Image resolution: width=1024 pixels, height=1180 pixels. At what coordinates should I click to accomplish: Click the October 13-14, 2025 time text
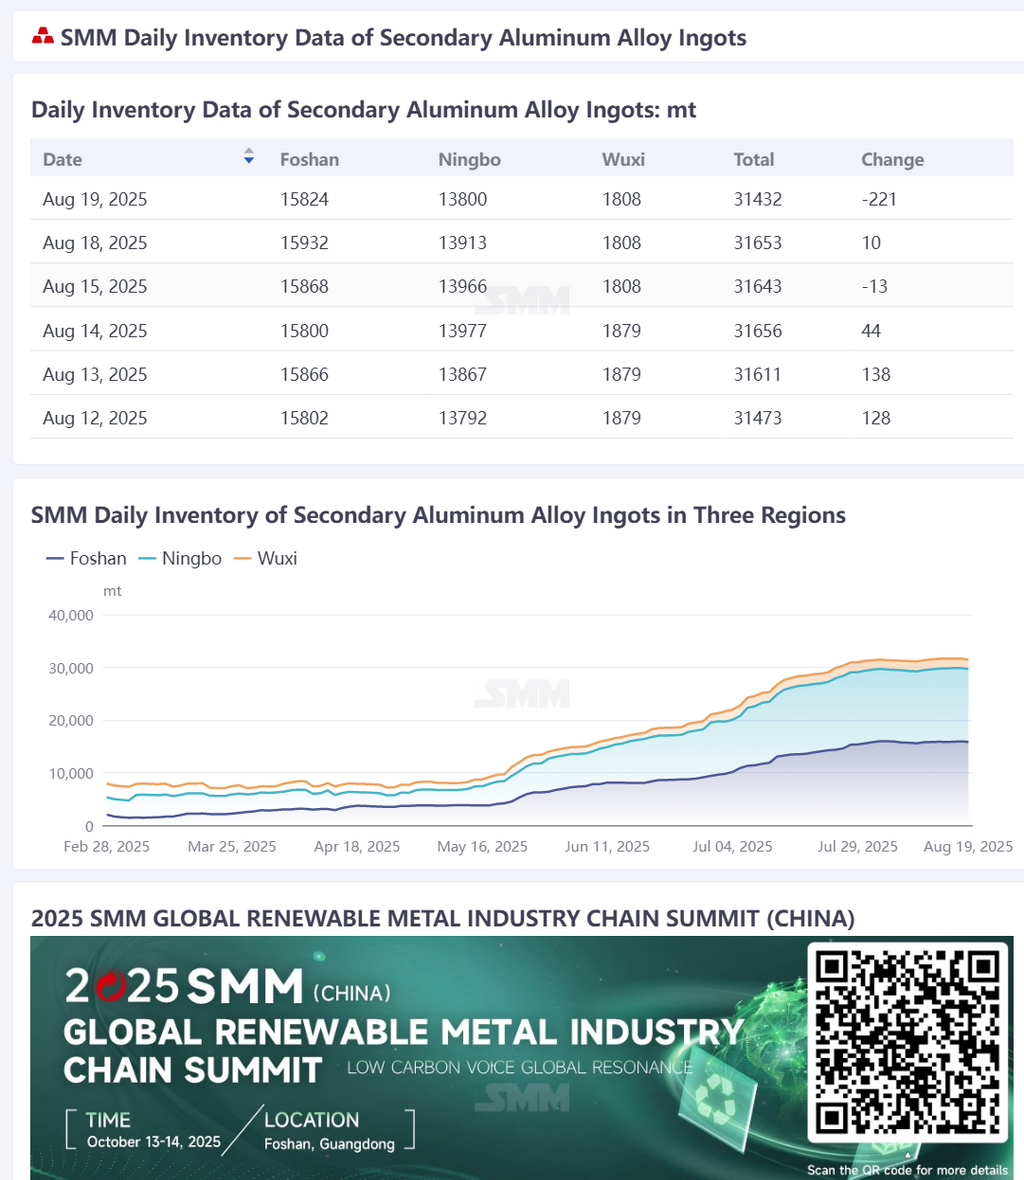point(153,1142)
